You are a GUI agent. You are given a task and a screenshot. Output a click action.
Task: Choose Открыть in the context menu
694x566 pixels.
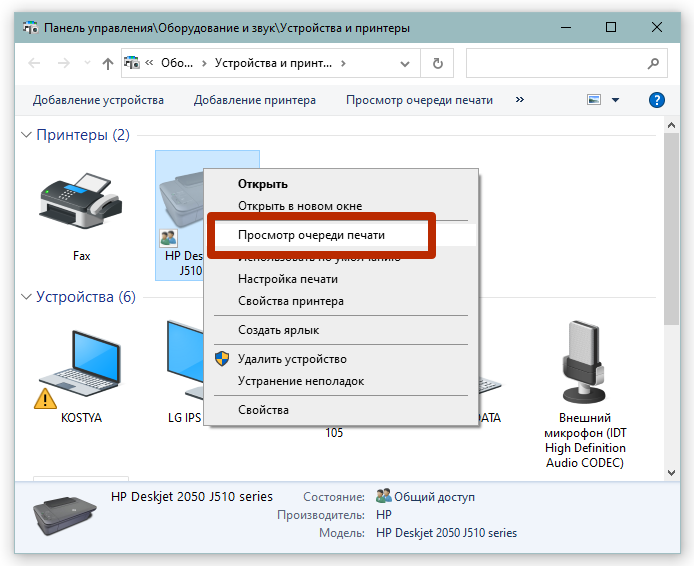(341, 184)
